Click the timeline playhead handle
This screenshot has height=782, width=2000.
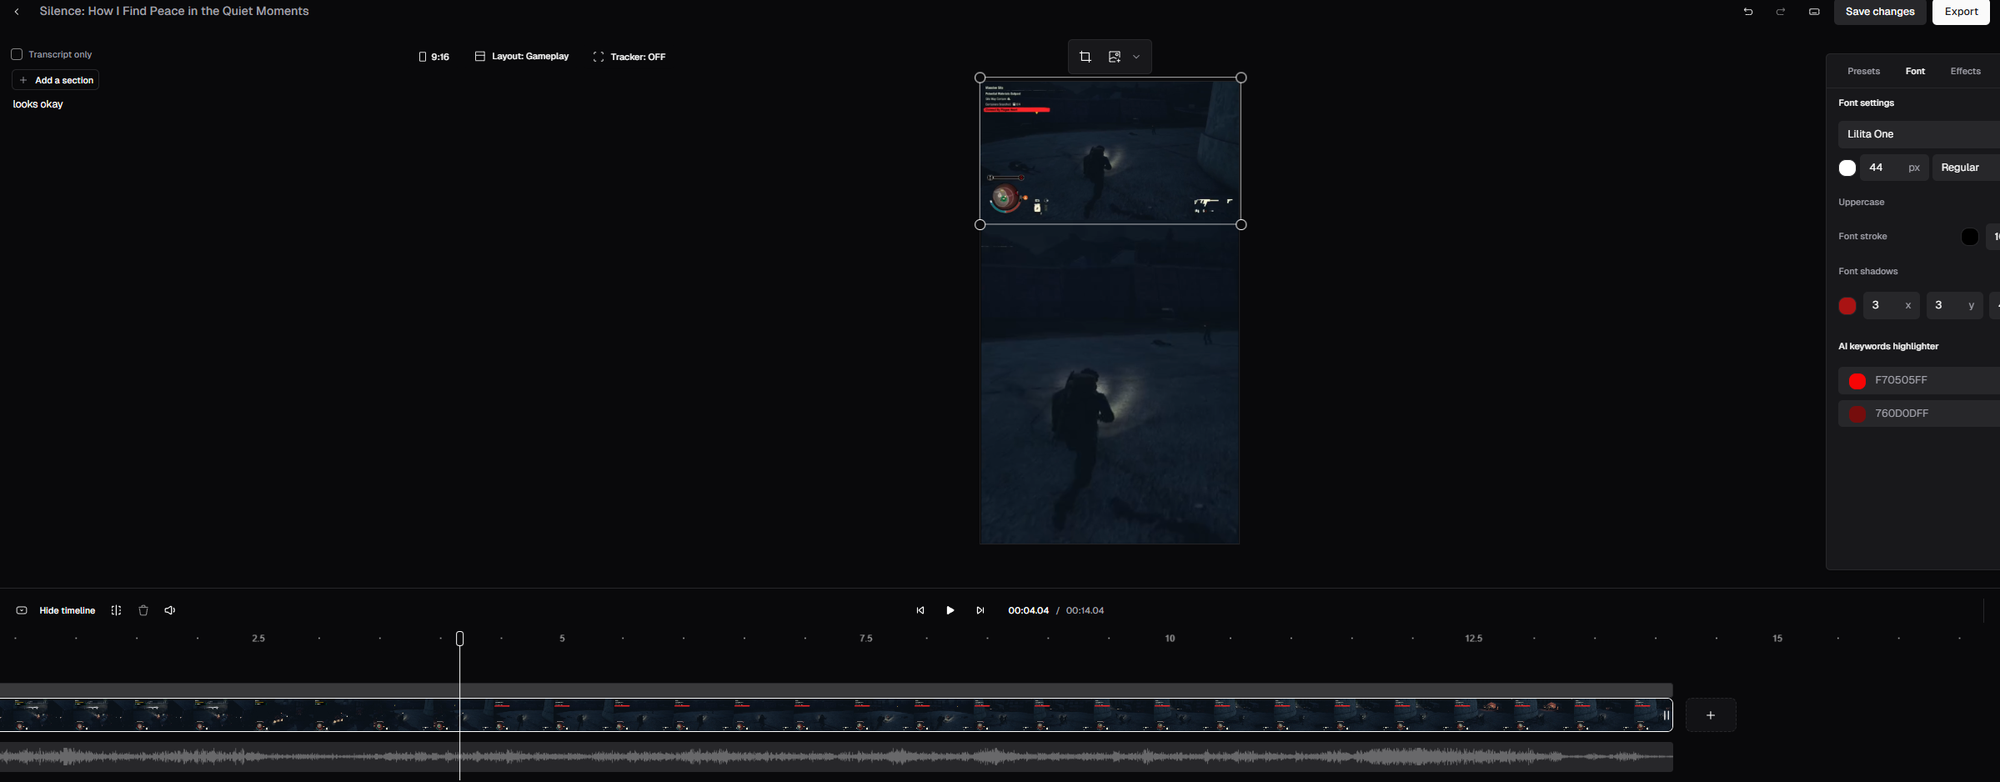click(460, 639)
